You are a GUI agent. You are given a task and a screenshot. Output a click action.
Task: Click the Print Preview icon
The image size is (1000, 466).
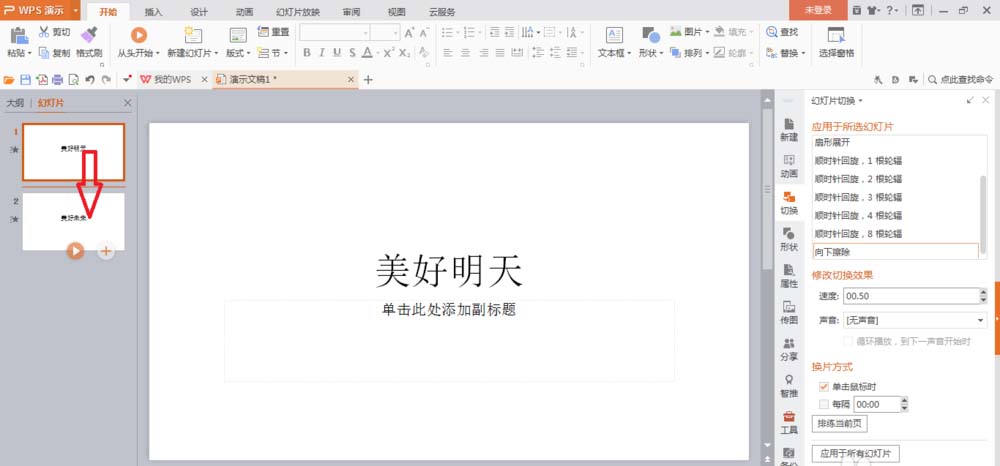[73, 80]
